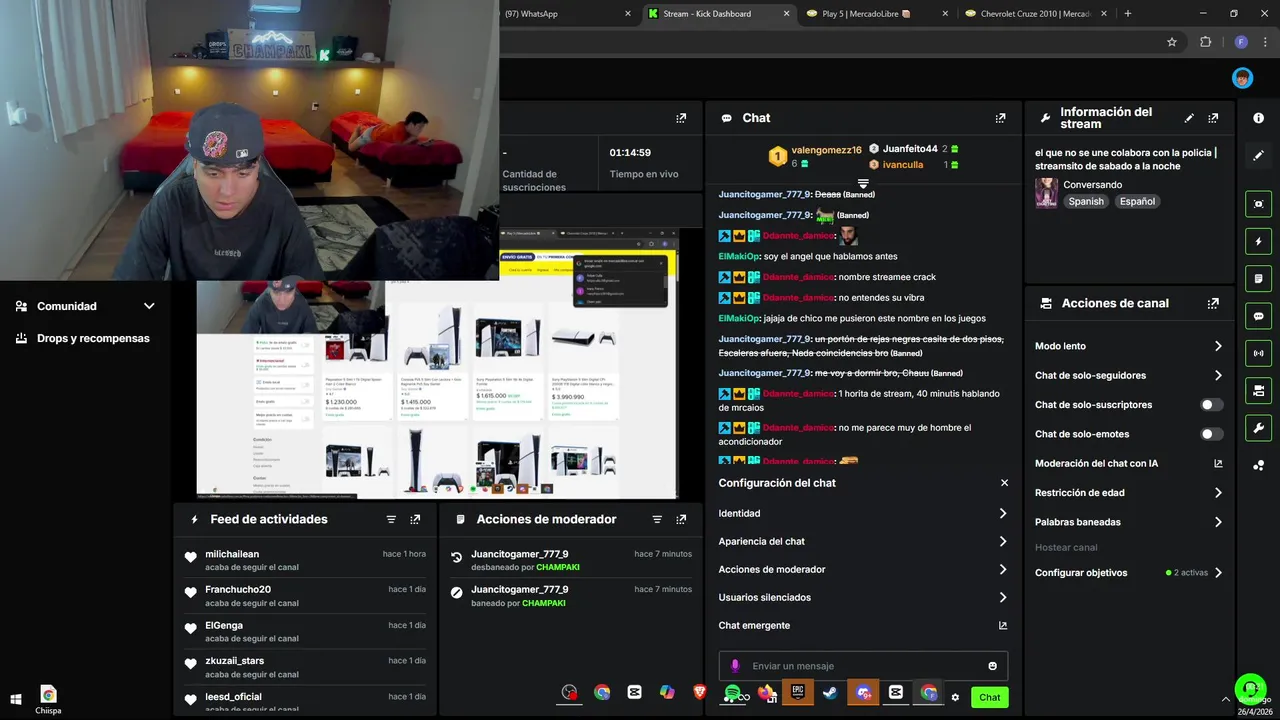Open Identidad chat settings
1280x720 pixels.
click(x=863, y=513)
